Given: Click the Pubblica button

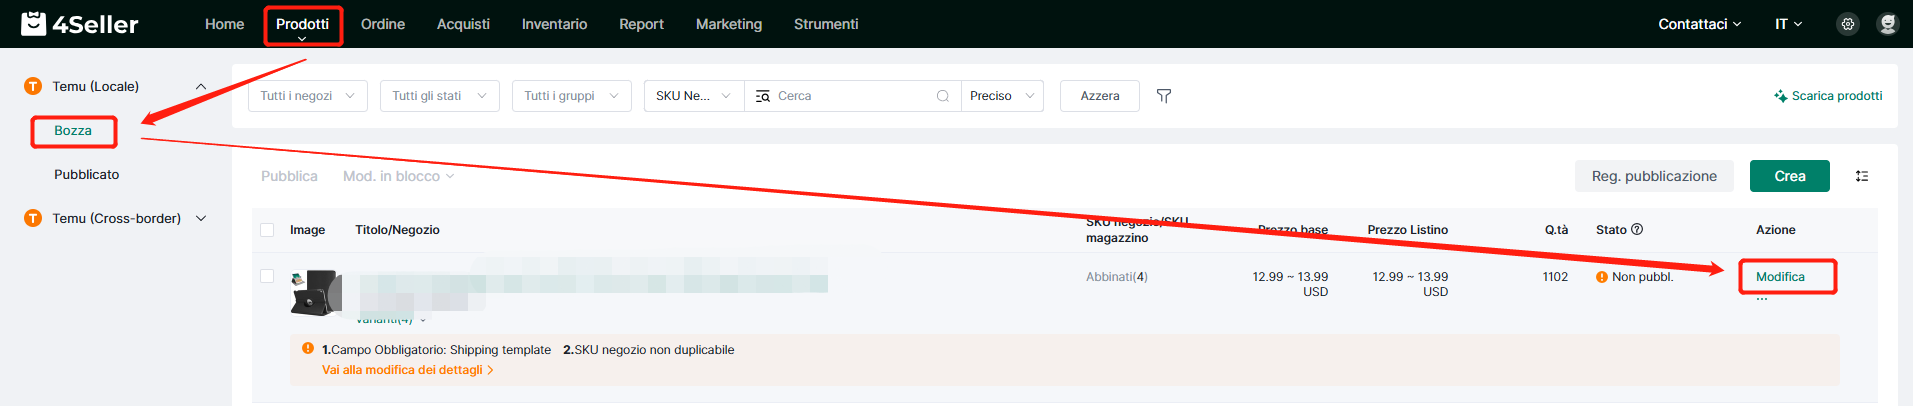Looking at the screenshot, I should [289, 176].
